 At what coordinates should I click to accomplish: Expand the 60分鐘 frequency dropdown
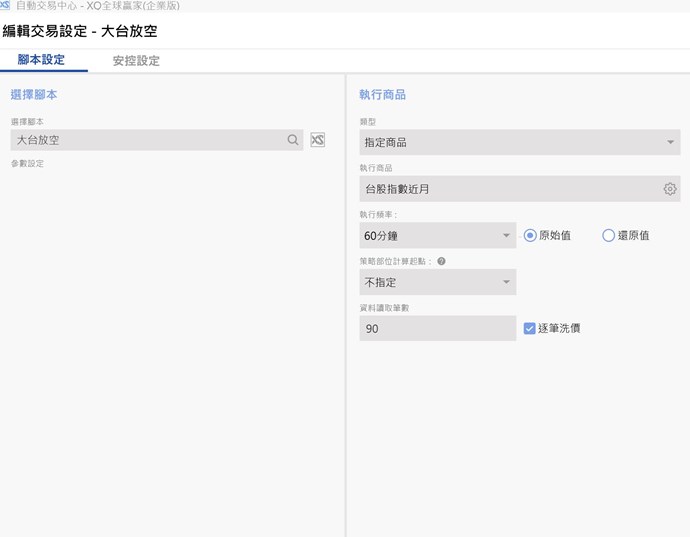[438, 236]
